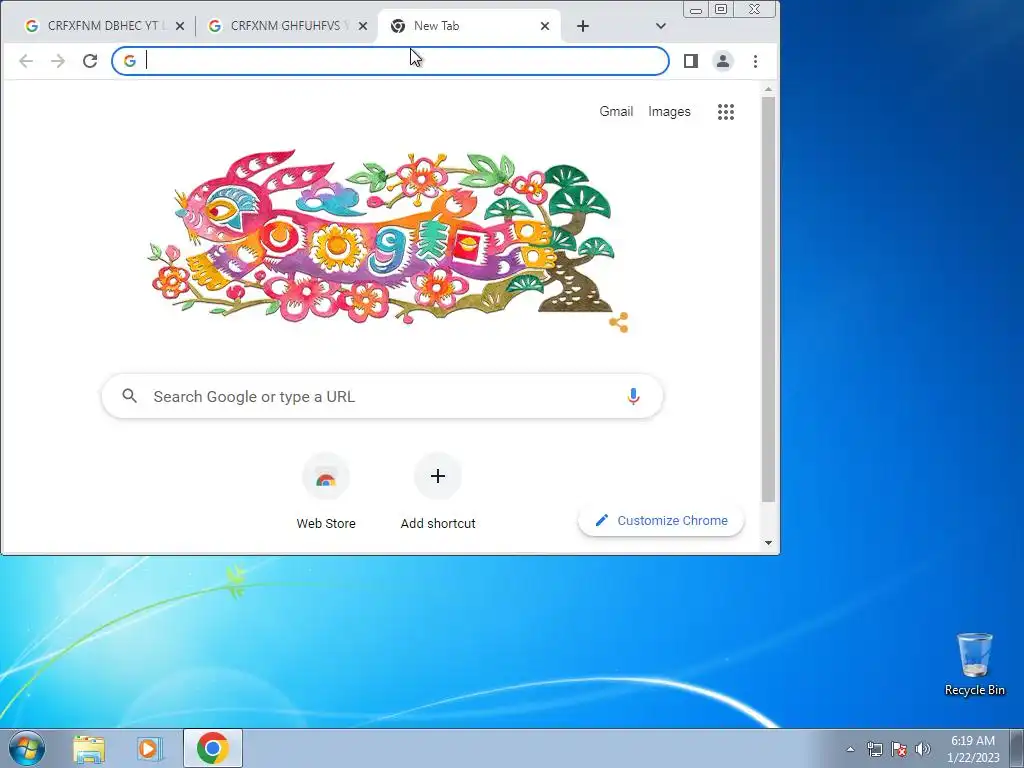The image size is (1024, 768).
Task: Close the New Tab tab
Action: coord(545,26)
